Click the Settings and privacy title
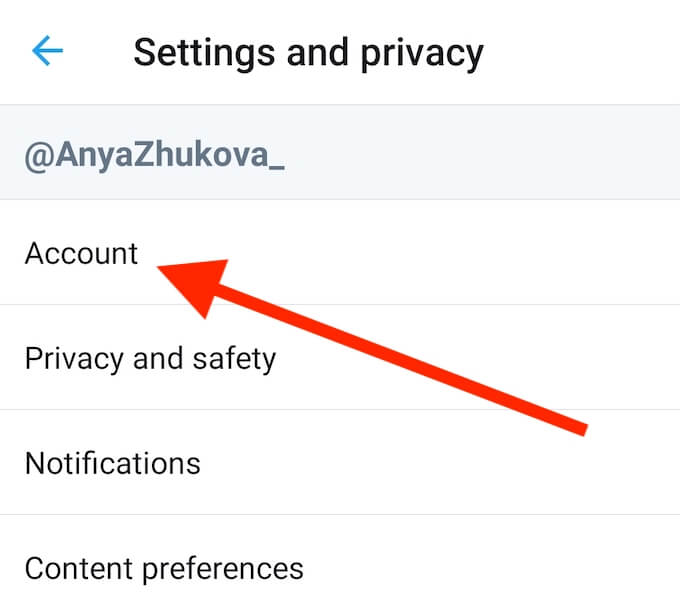This screenshot has width=680, height=614. (308, 52)
